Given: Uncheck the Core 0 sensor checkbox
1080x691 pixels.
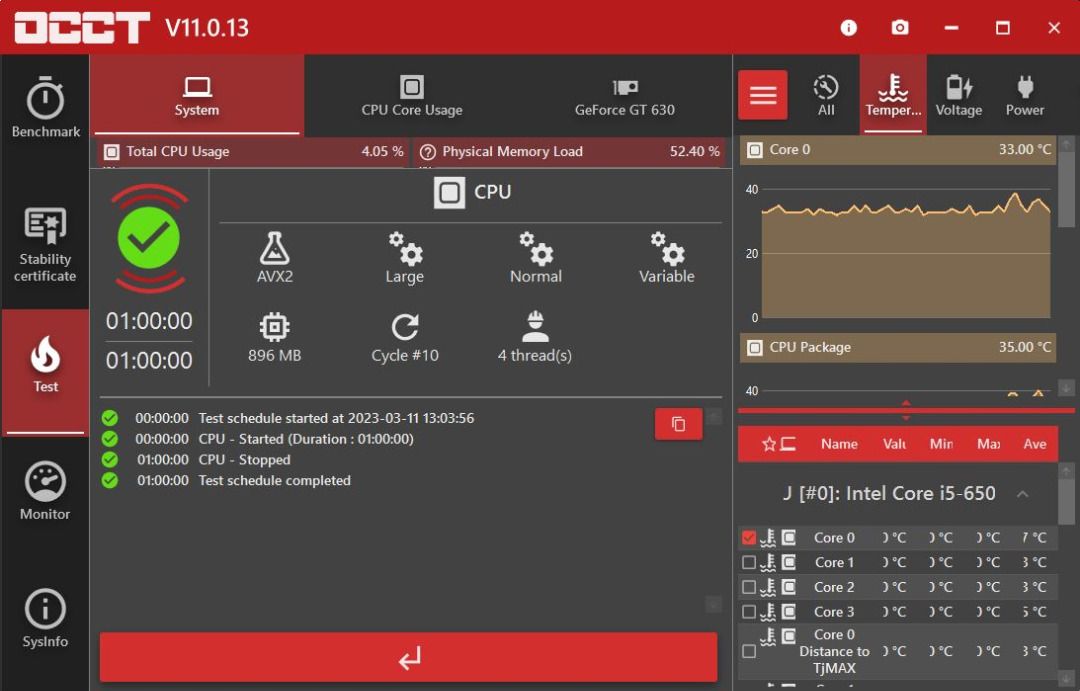Looking at the screenshot, I should tap(749, 537).
